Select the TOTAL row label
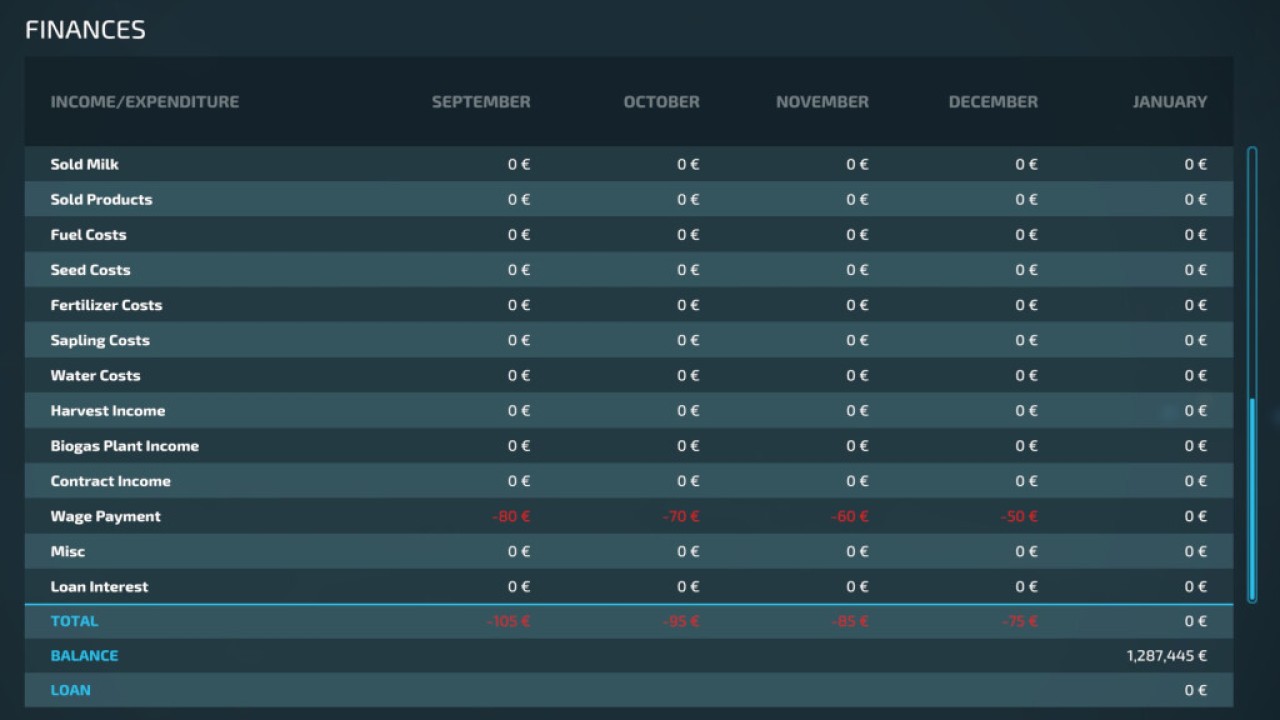The height and width of the screenshot is (720, 1280). 75,621
